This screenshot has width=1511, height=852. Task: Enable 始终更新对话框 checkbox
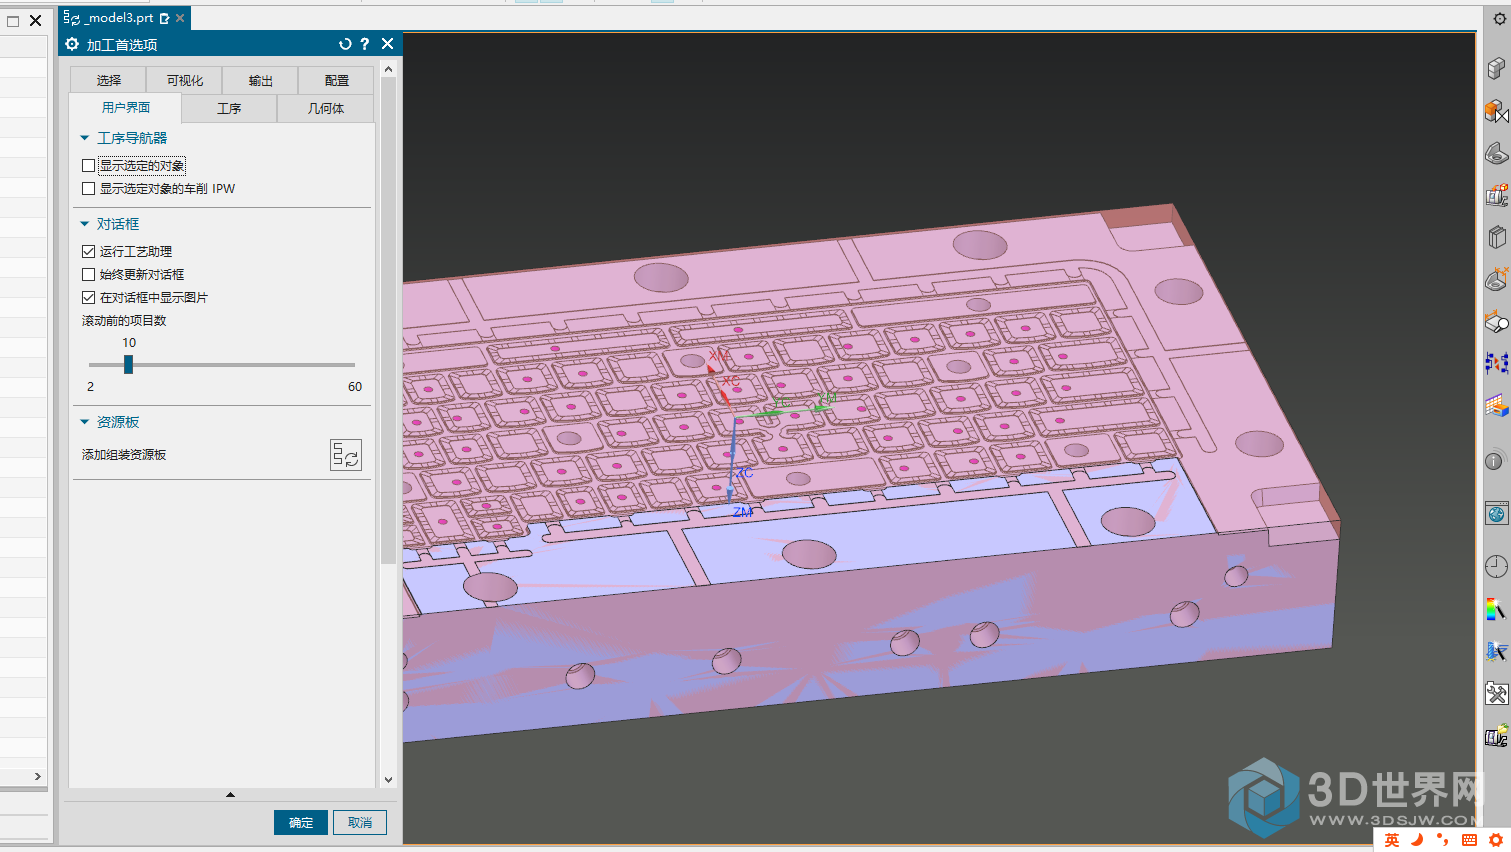click(88, 275)
